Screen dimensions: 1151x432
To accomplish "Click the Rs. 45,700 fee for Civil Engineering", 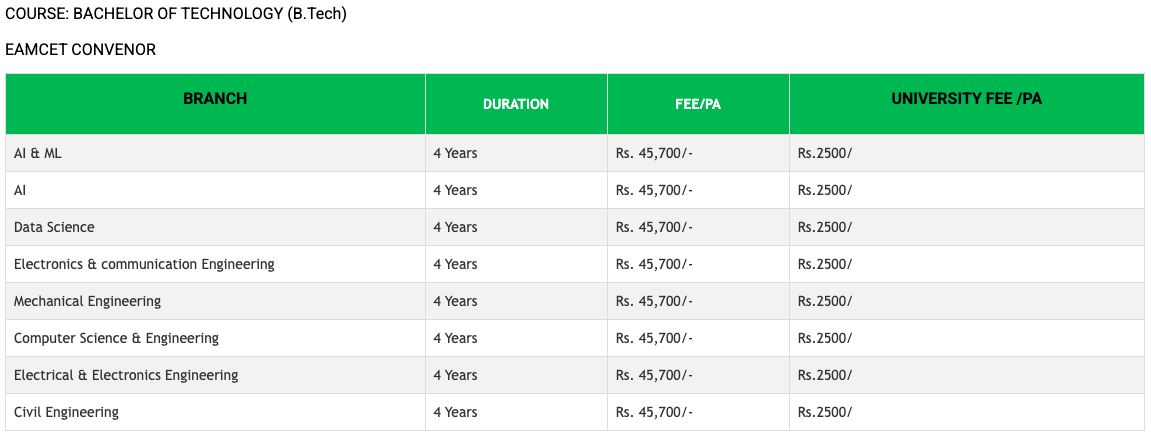I will click(x=654, y=412).
